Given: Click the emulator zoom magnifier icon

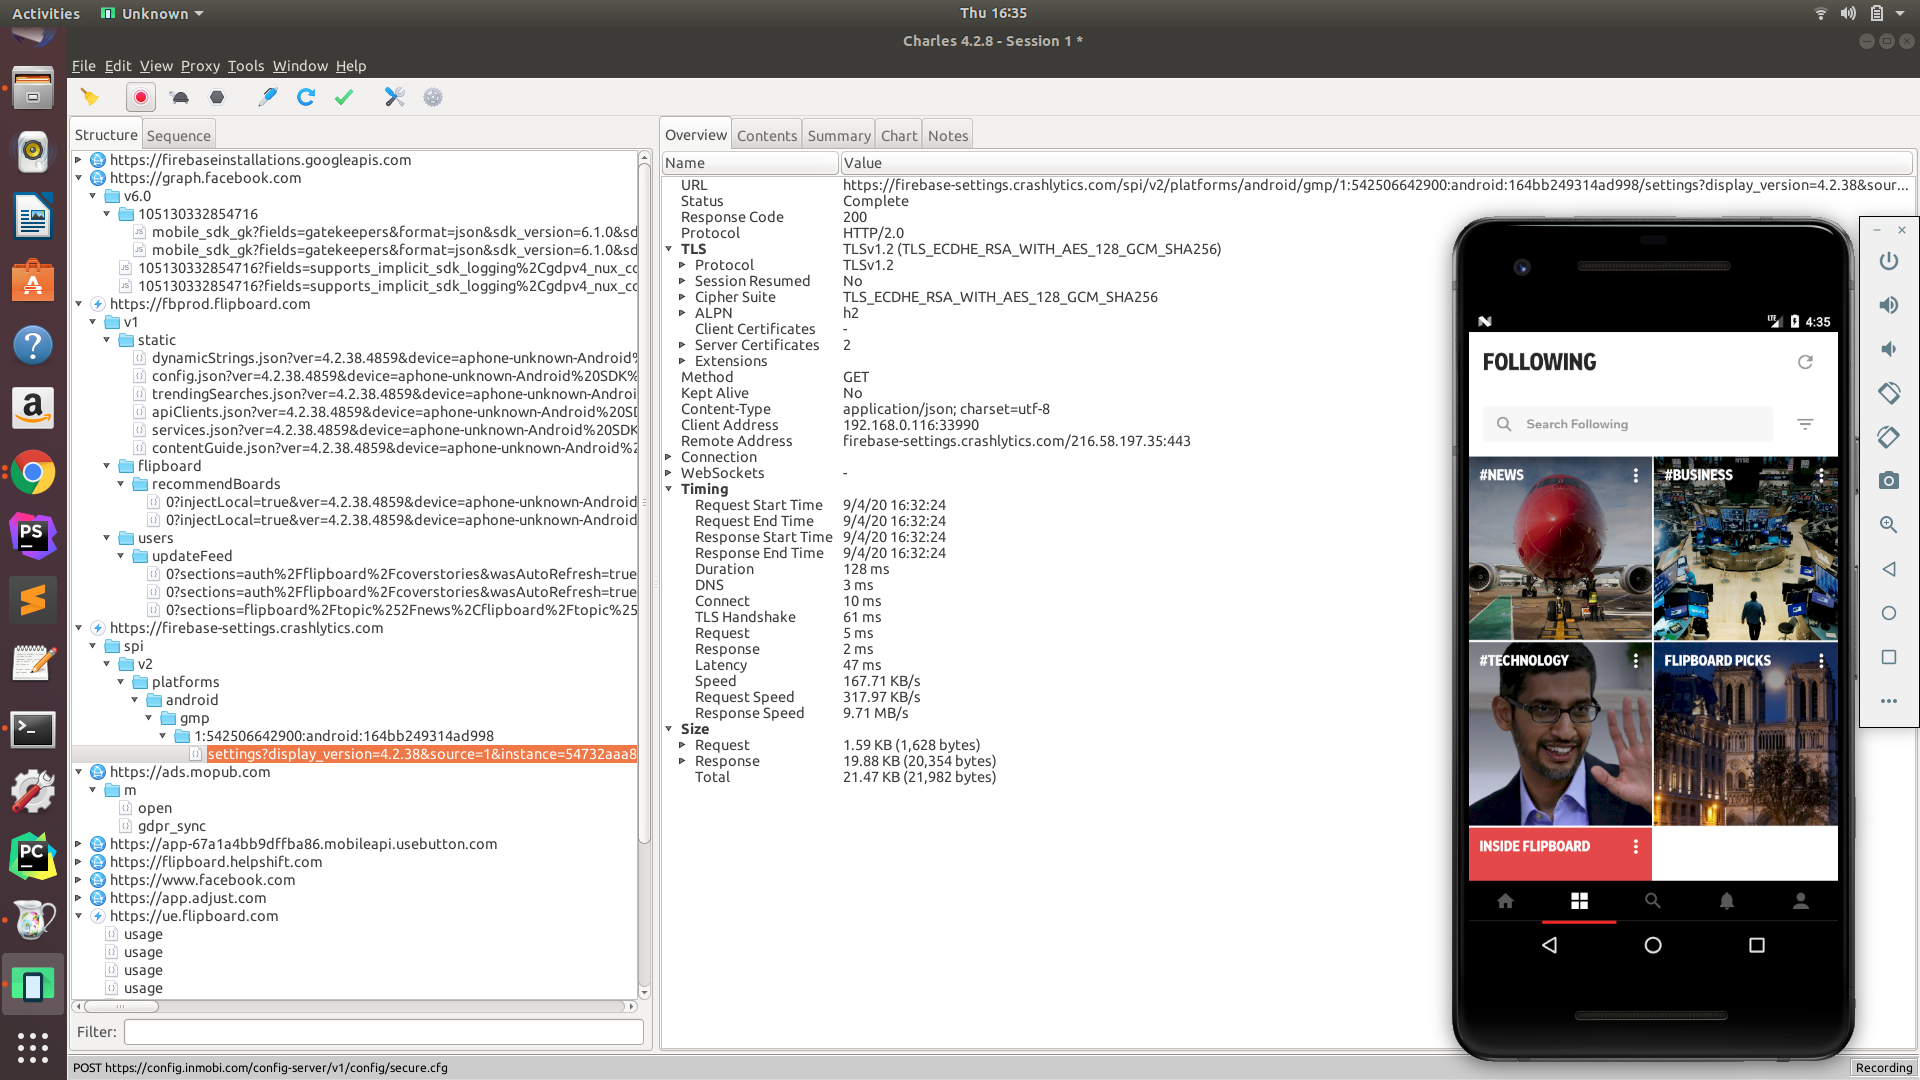Looking at the screenshot, I should tap(1888, 525).
